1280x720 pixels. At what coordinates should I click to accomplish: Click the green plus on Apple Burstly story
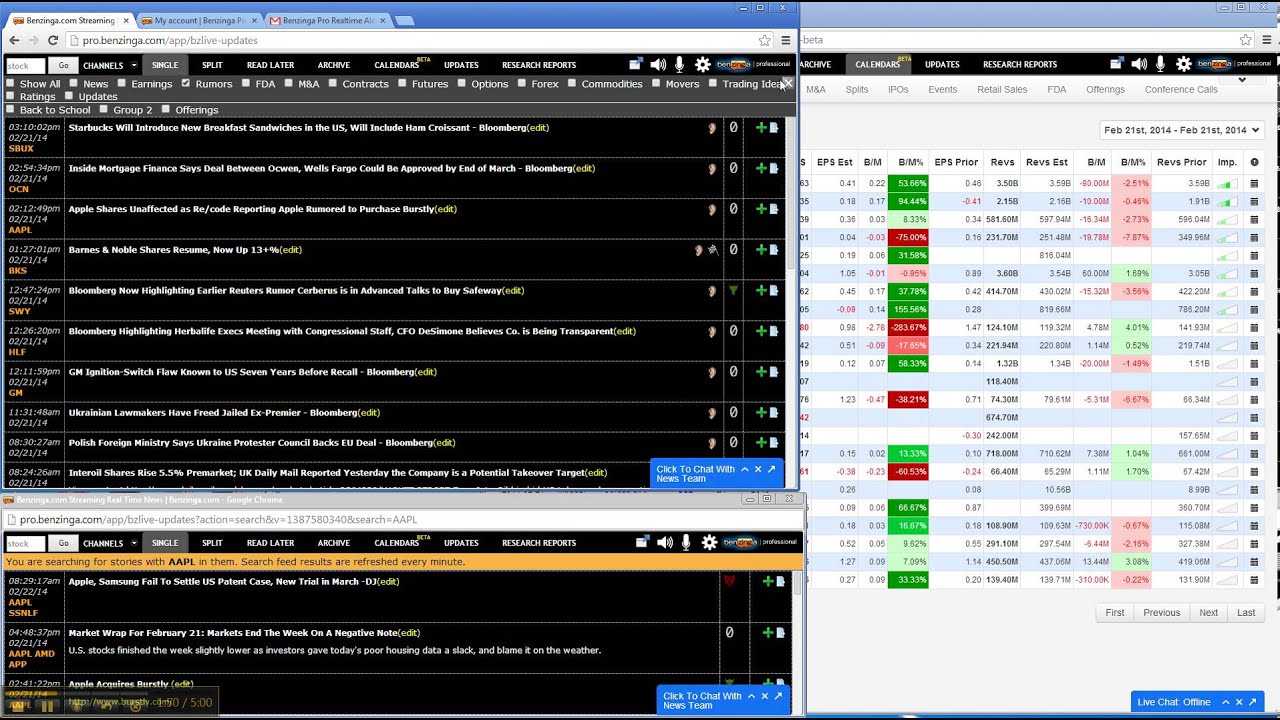pos(761,209)
